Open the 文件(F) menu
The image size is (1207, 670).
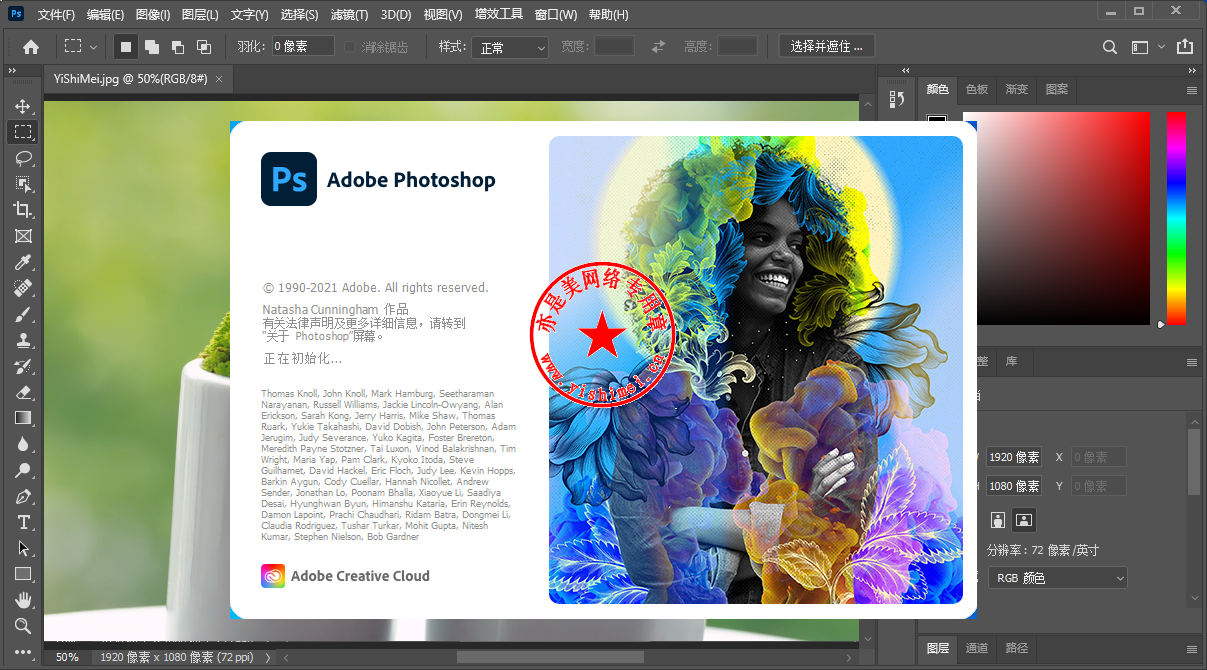pos(56,15)
